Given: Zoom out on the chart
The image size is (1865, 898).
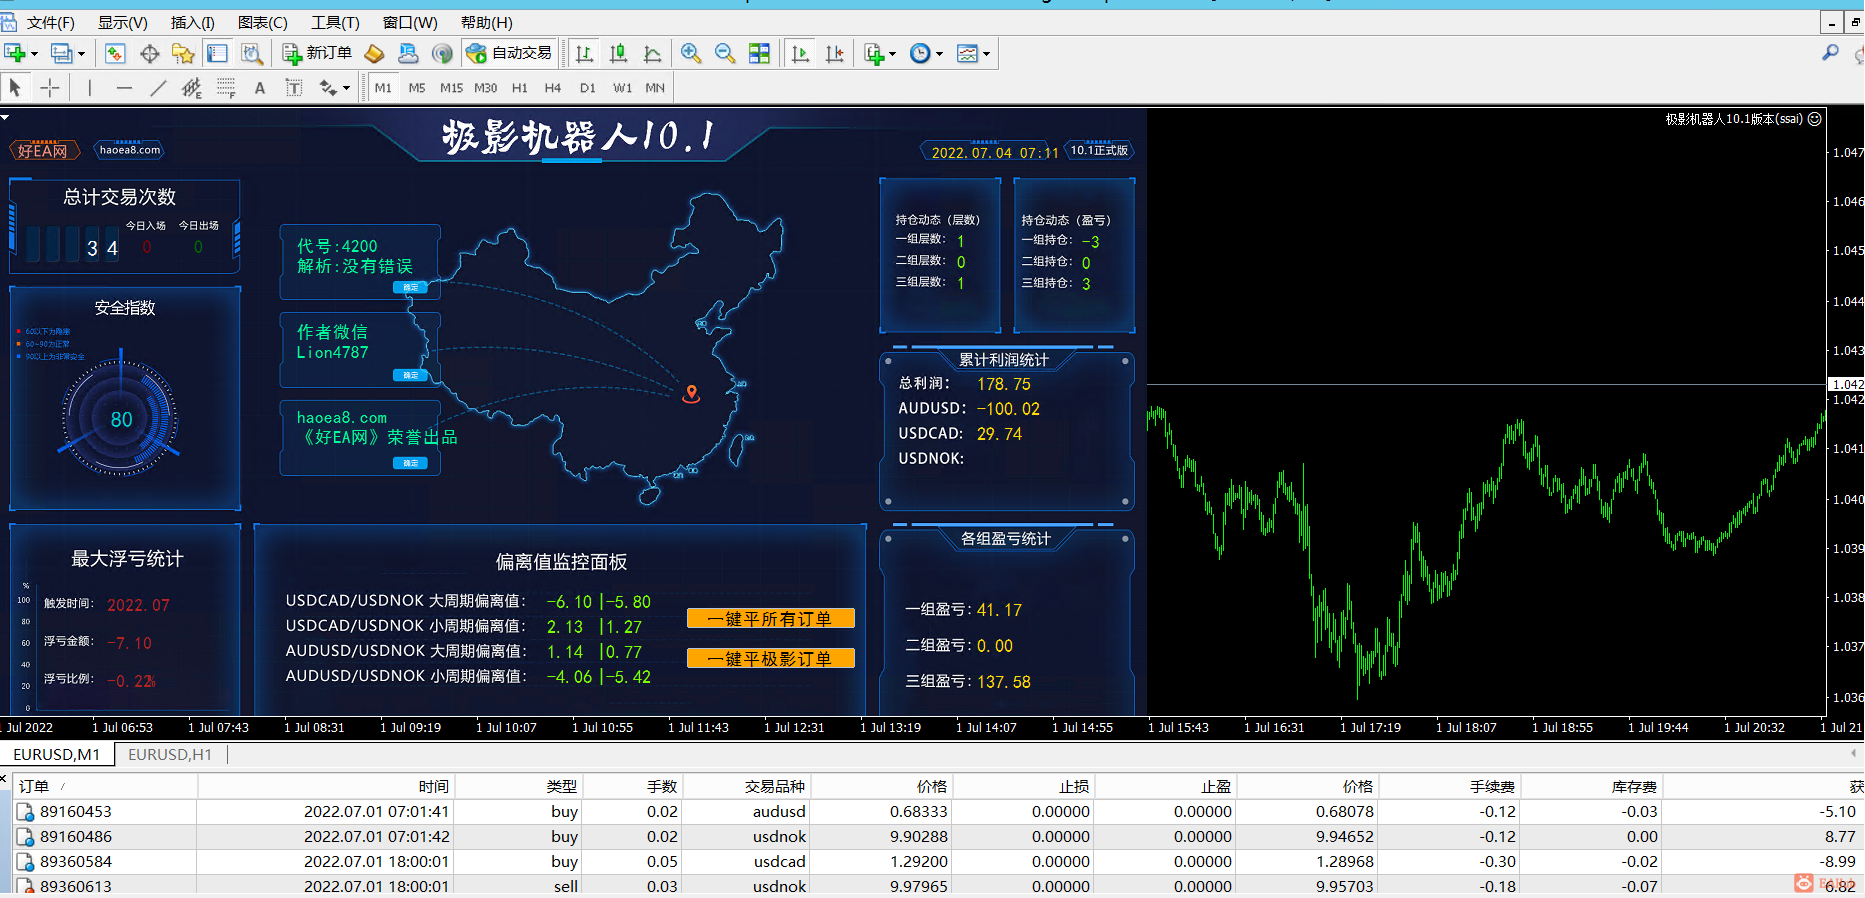Looking at the screenshot, I should [x=725, y=54].
